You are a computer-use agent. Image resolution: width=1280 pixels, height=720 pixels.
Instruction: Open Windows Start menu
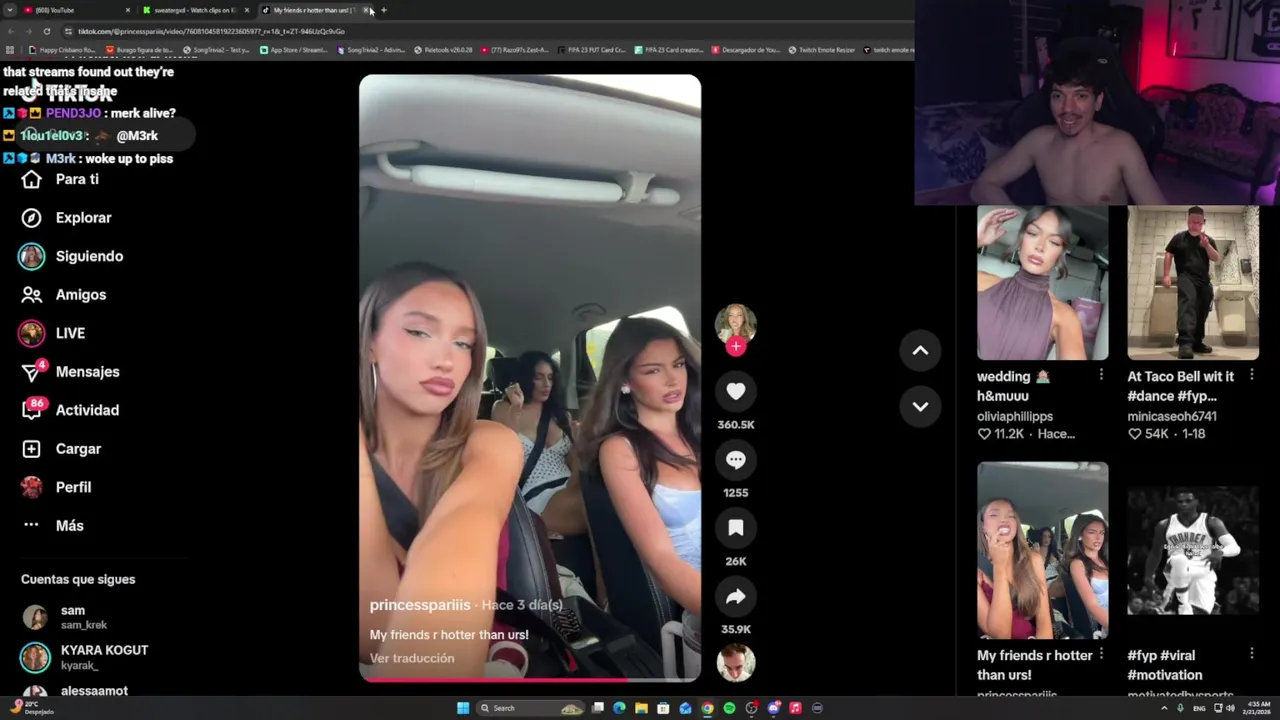(463, 708)
